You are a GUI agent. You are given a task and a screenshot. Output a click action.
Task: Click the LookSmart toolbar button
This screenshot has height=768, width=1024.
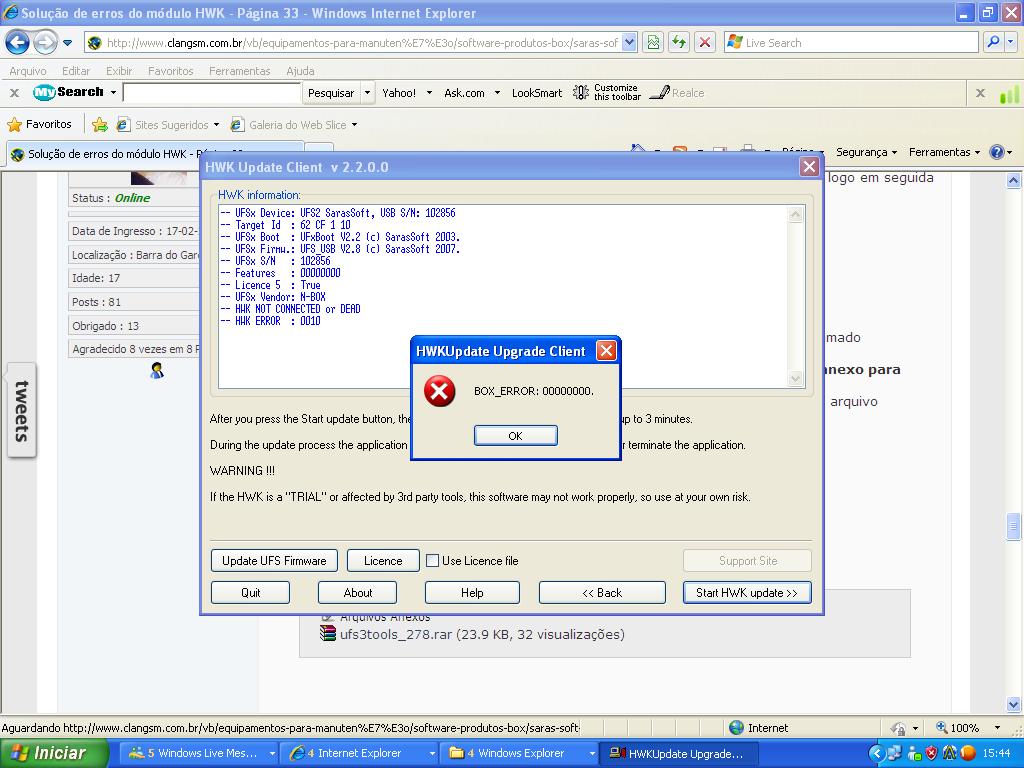coord(537,93)
